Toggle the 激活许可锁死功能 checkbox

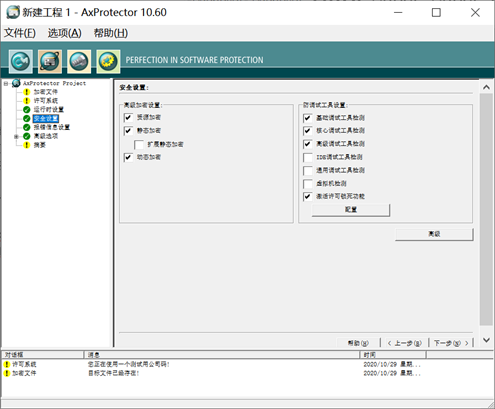click(x=308, y=197)
